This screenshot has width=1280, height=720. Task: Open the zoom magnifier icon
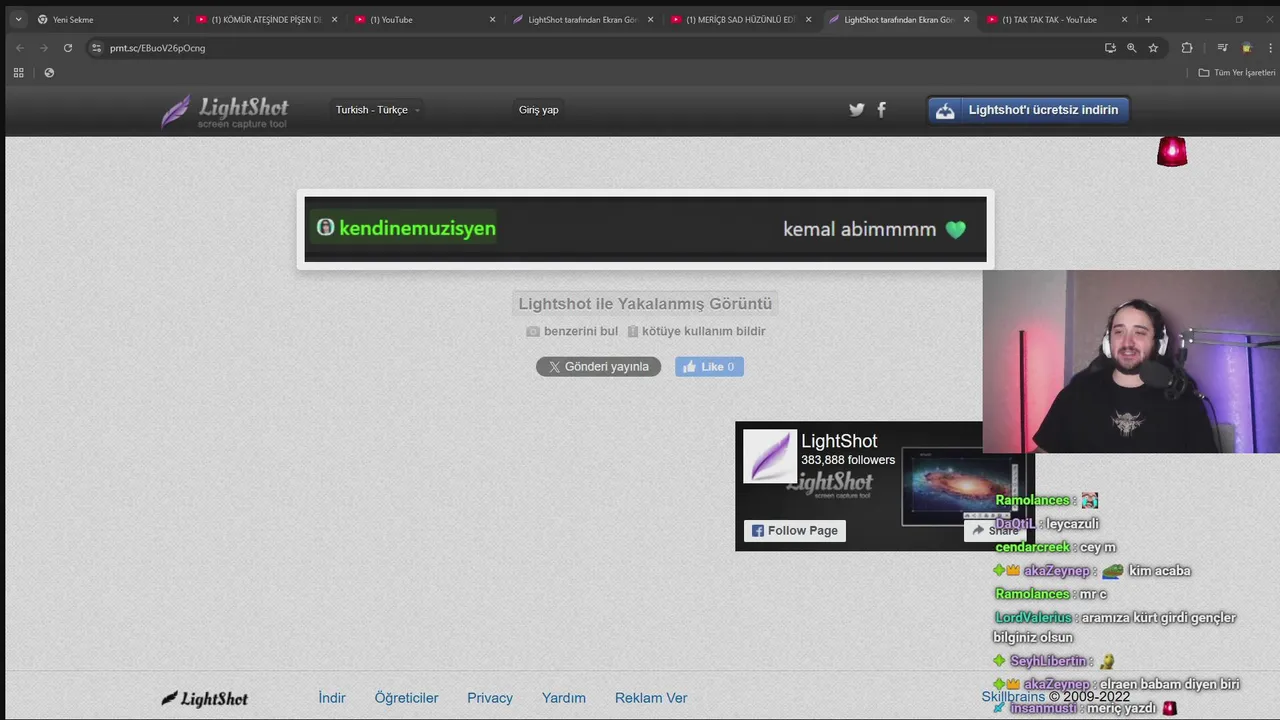[x=1131, y=48]
